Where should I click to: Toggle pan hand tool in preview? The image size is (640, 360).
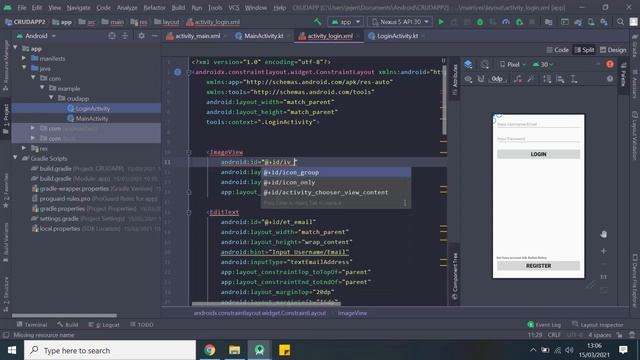604,234
